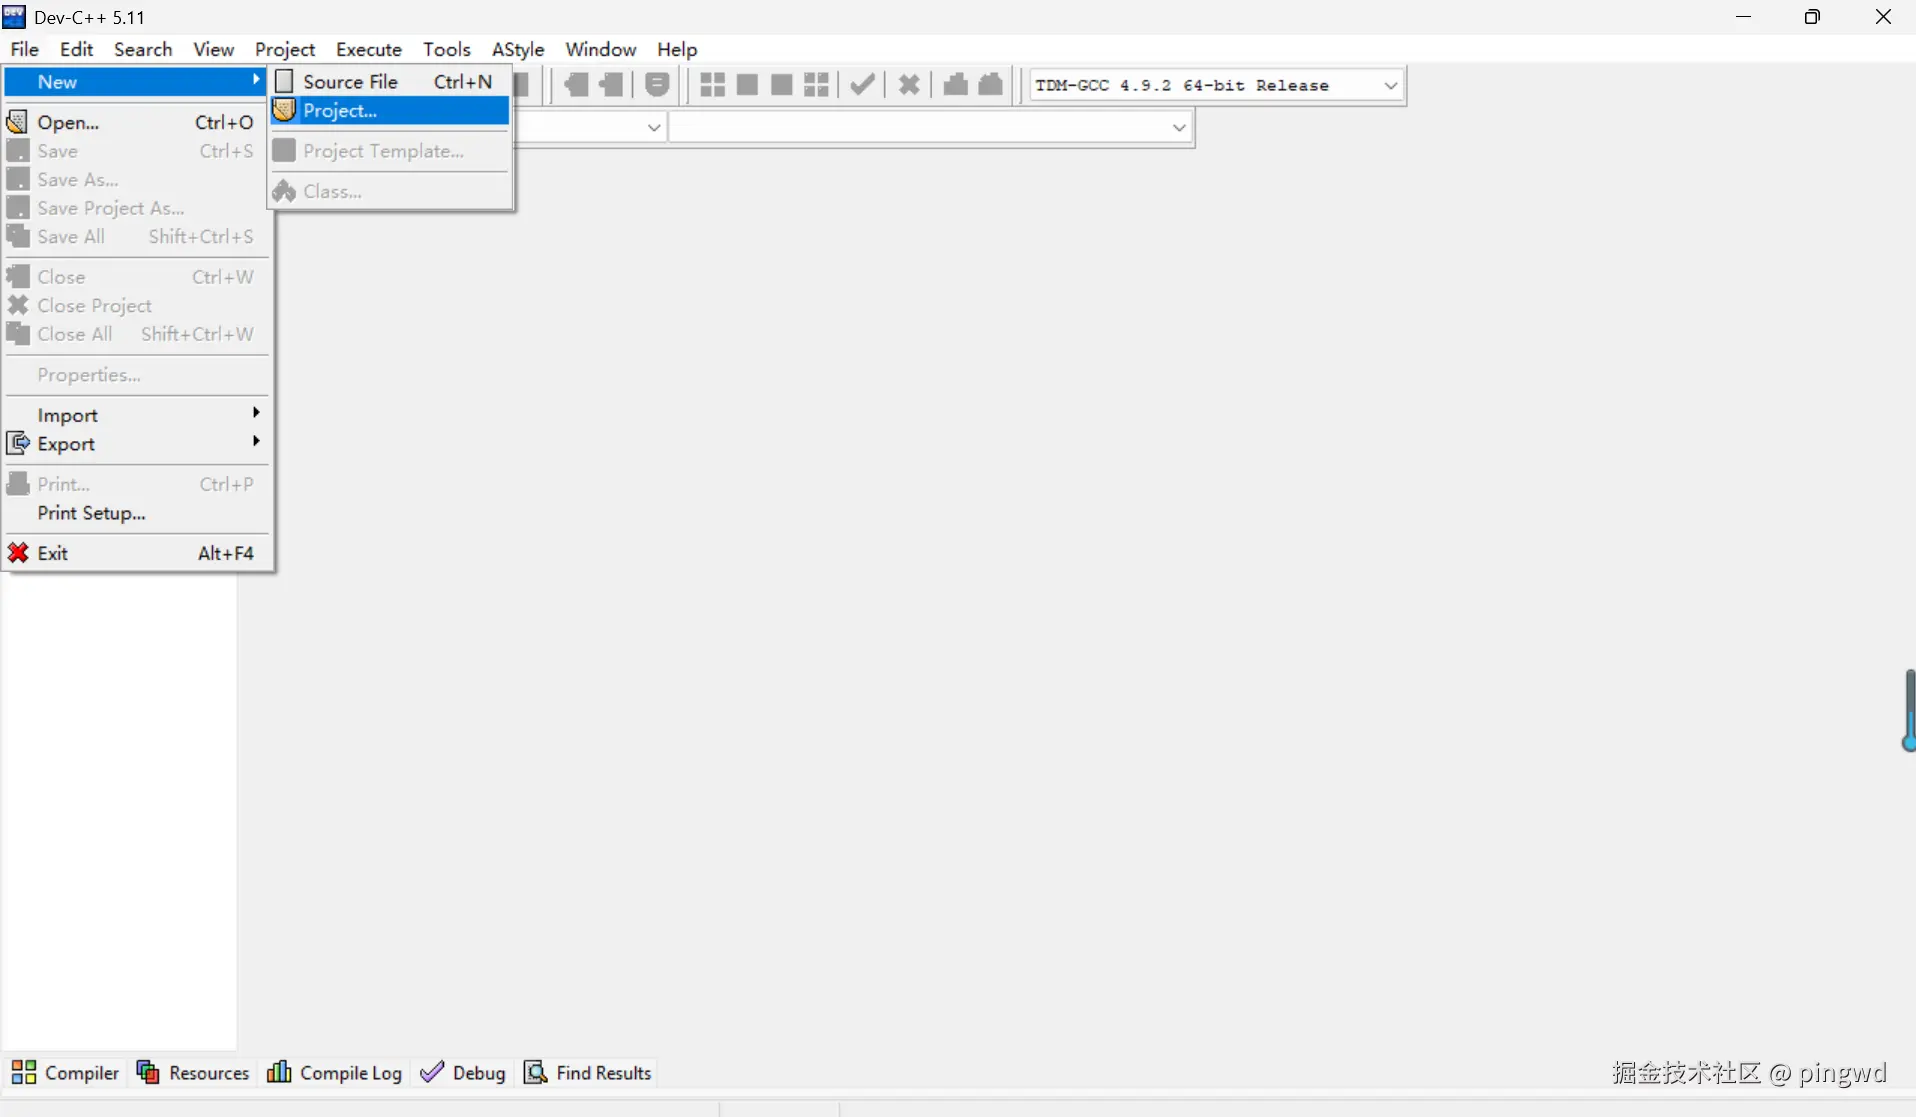This screenshot has width=1916, height=1117.
Task: Open the Help menu
Action: [x=677, y=49]
